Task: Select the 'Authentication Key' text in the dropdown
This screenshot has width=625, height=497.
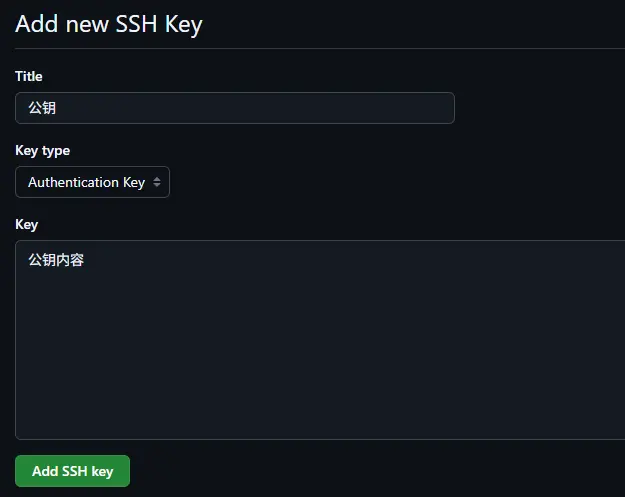Action: click(86, 182)
